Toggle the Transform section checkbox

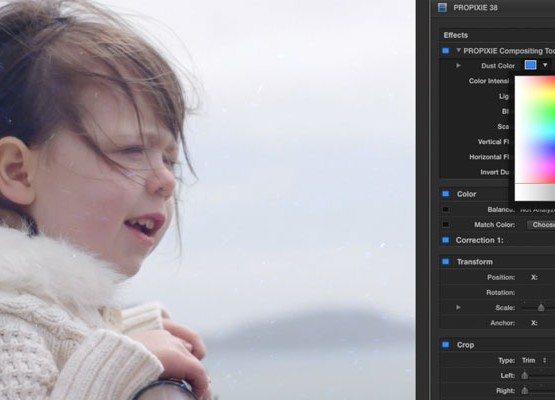445,262
